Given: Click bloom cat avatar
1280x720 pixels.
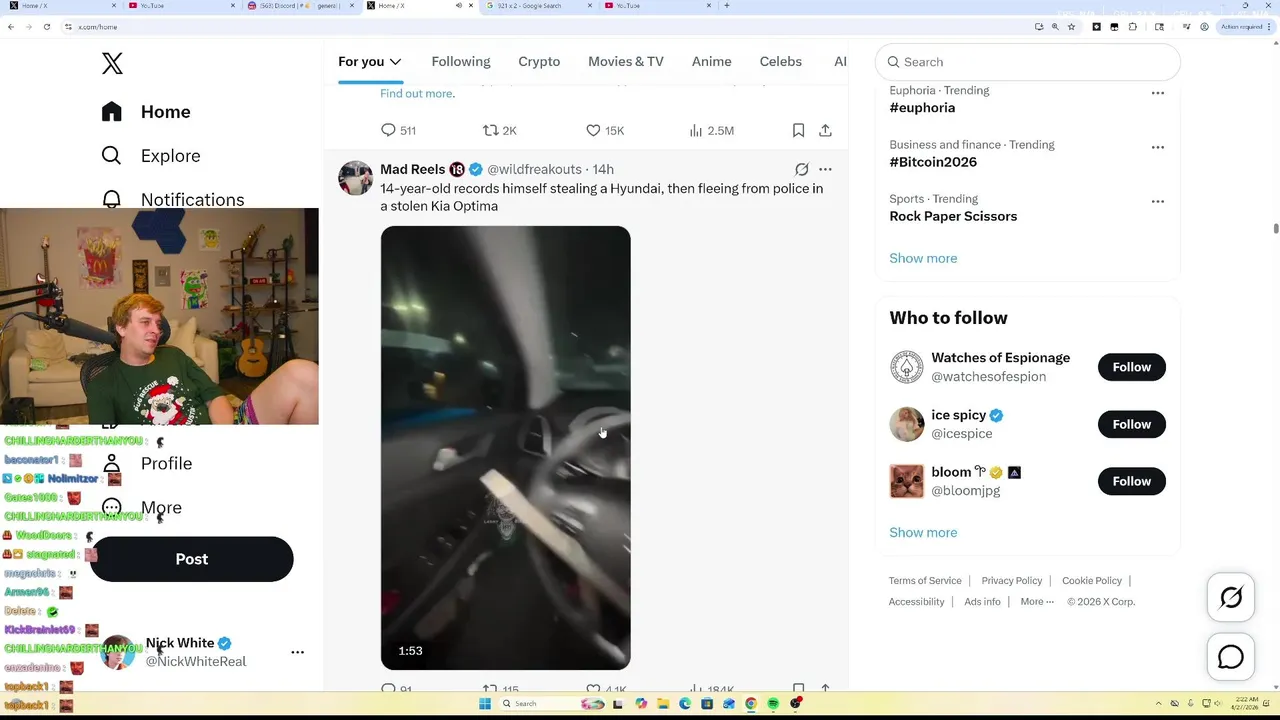Looking at the screenshot, I should [x=907, y=481].
